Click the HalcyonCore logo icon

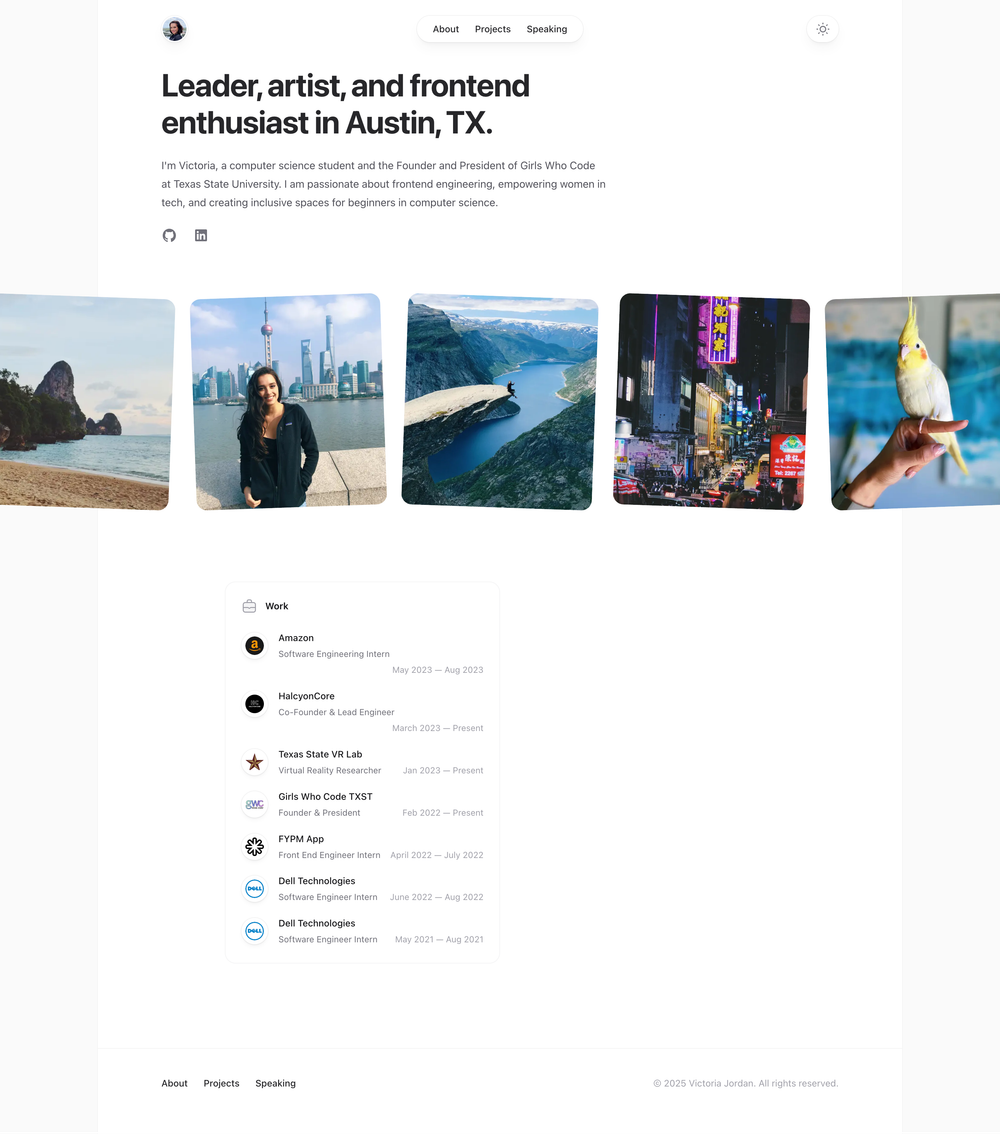[x=255, y=704]
